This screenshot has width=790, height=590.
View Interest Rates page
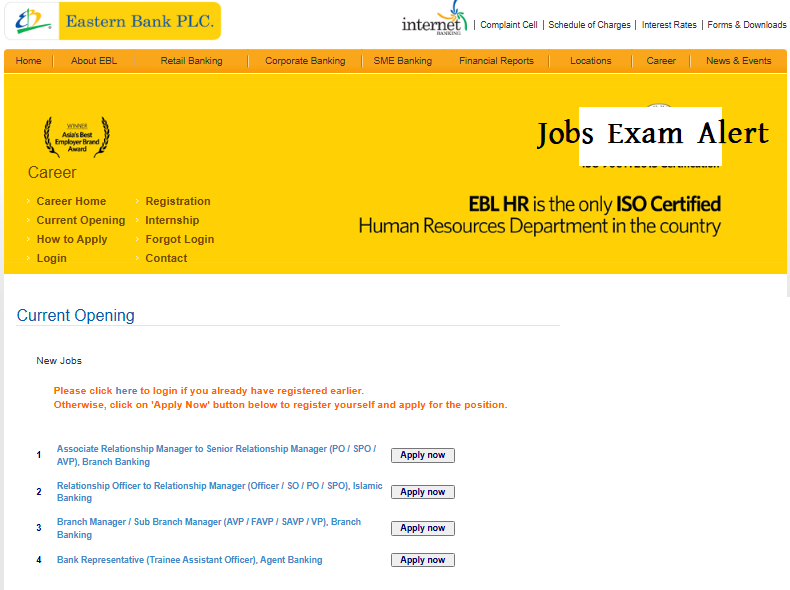point(669,25)
